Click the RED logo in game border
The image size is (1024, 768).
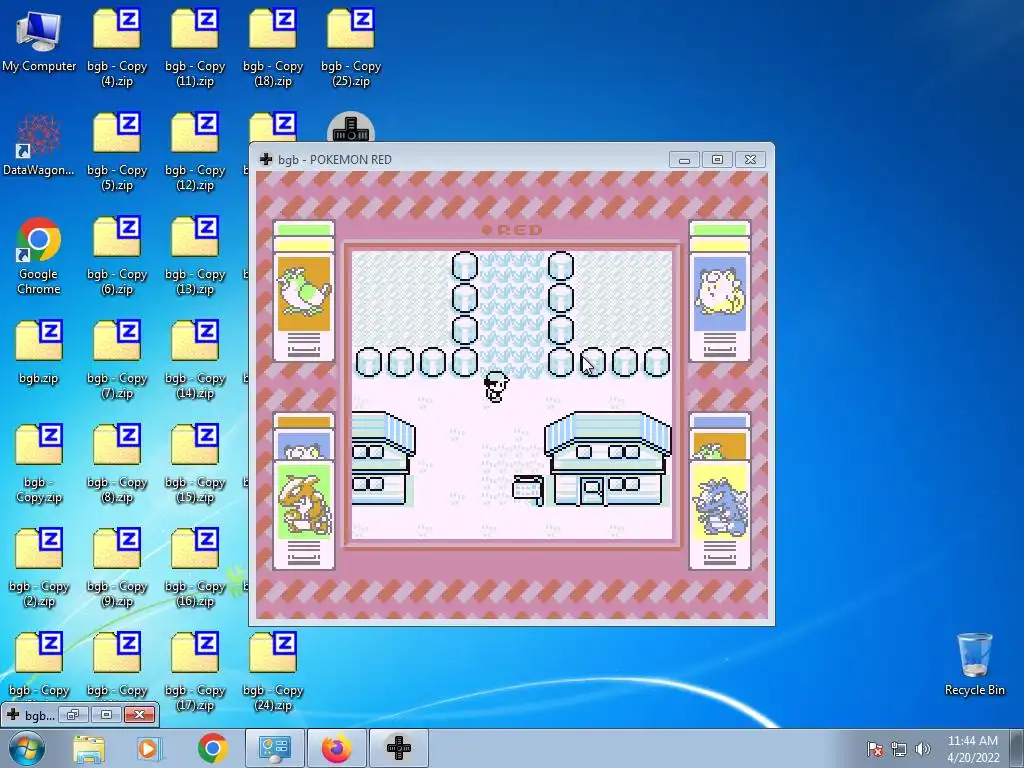tap(512, 230)
